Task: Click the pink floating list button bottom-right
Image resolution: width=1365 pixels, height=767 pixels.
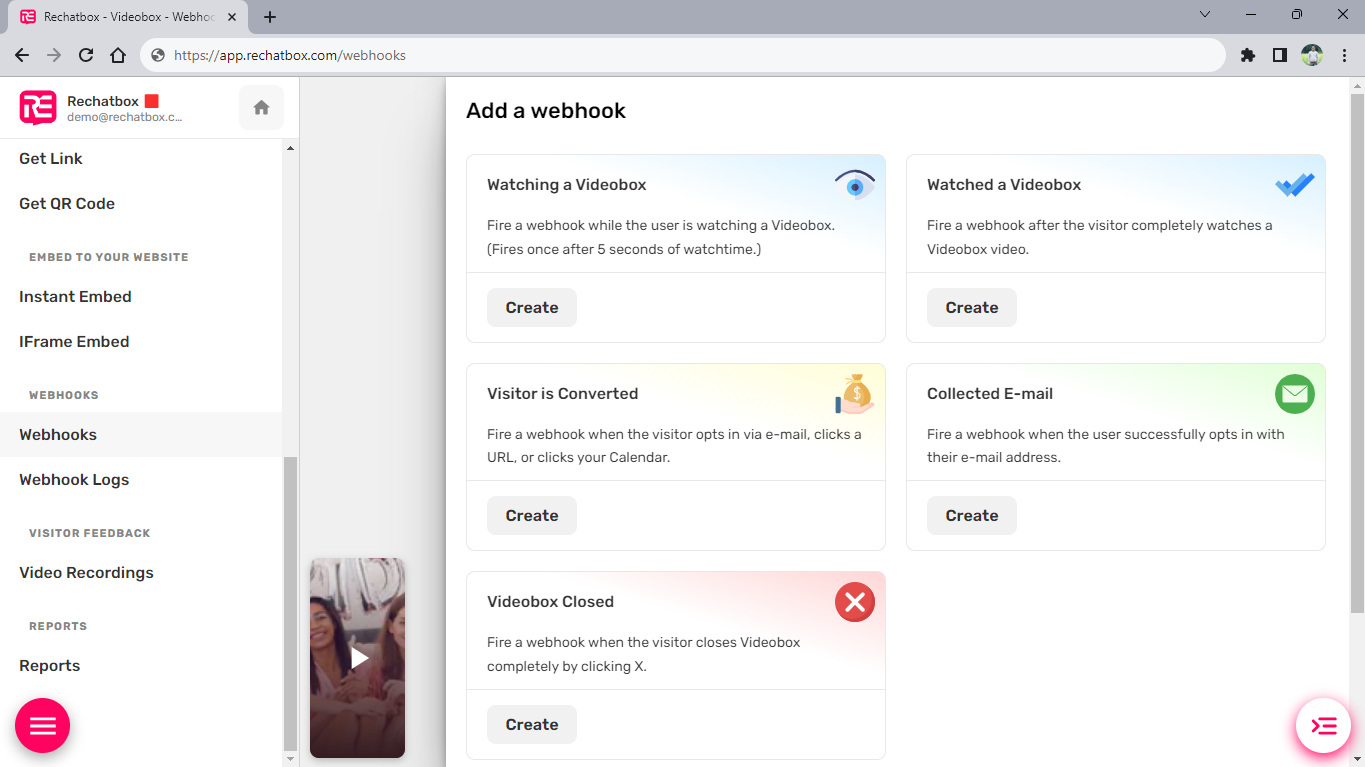Action: point(1323,726)
